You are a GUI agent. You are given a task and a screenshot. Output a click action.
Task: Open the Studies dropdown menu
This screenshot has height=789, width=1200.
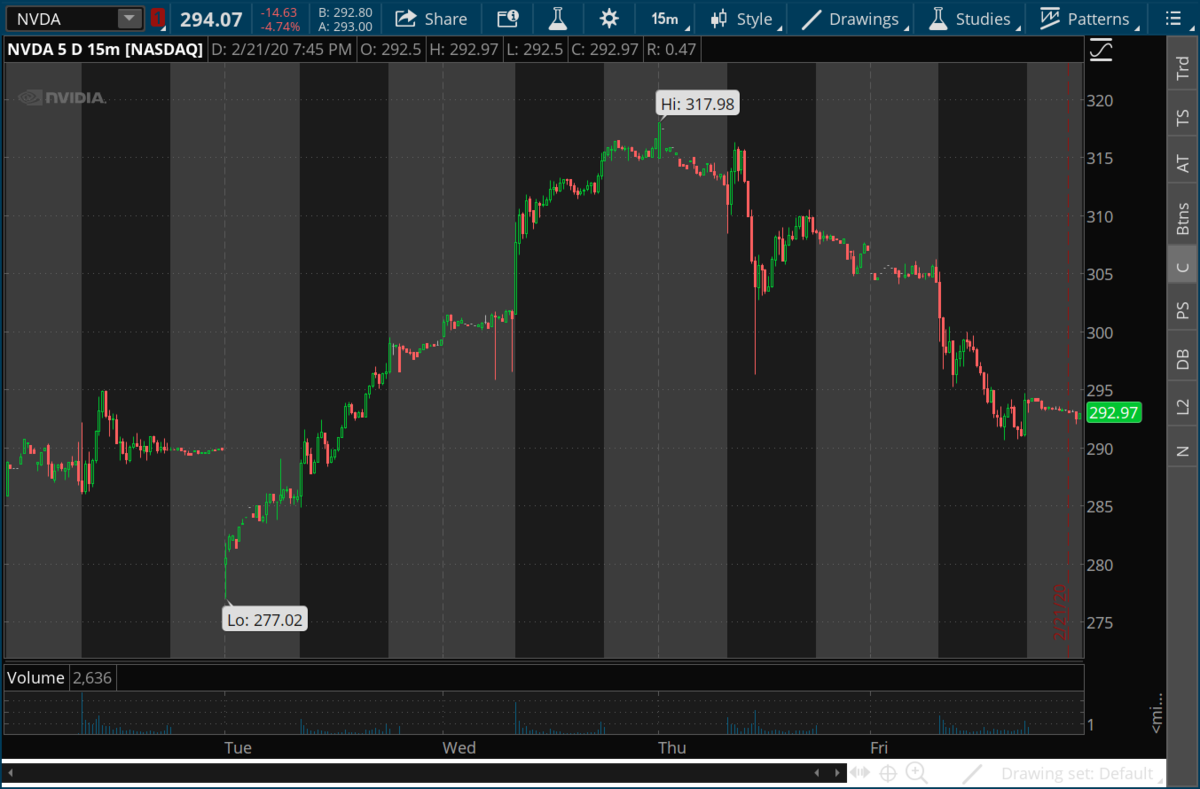point(973,18)
